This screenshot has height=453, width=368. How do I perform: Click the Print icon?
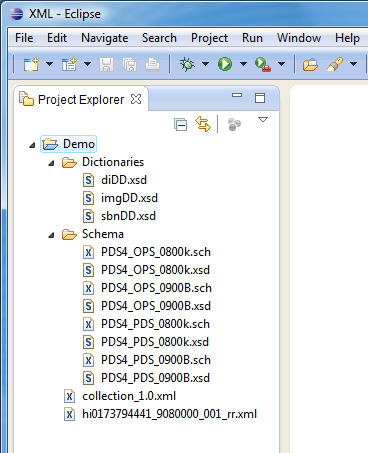152,64
